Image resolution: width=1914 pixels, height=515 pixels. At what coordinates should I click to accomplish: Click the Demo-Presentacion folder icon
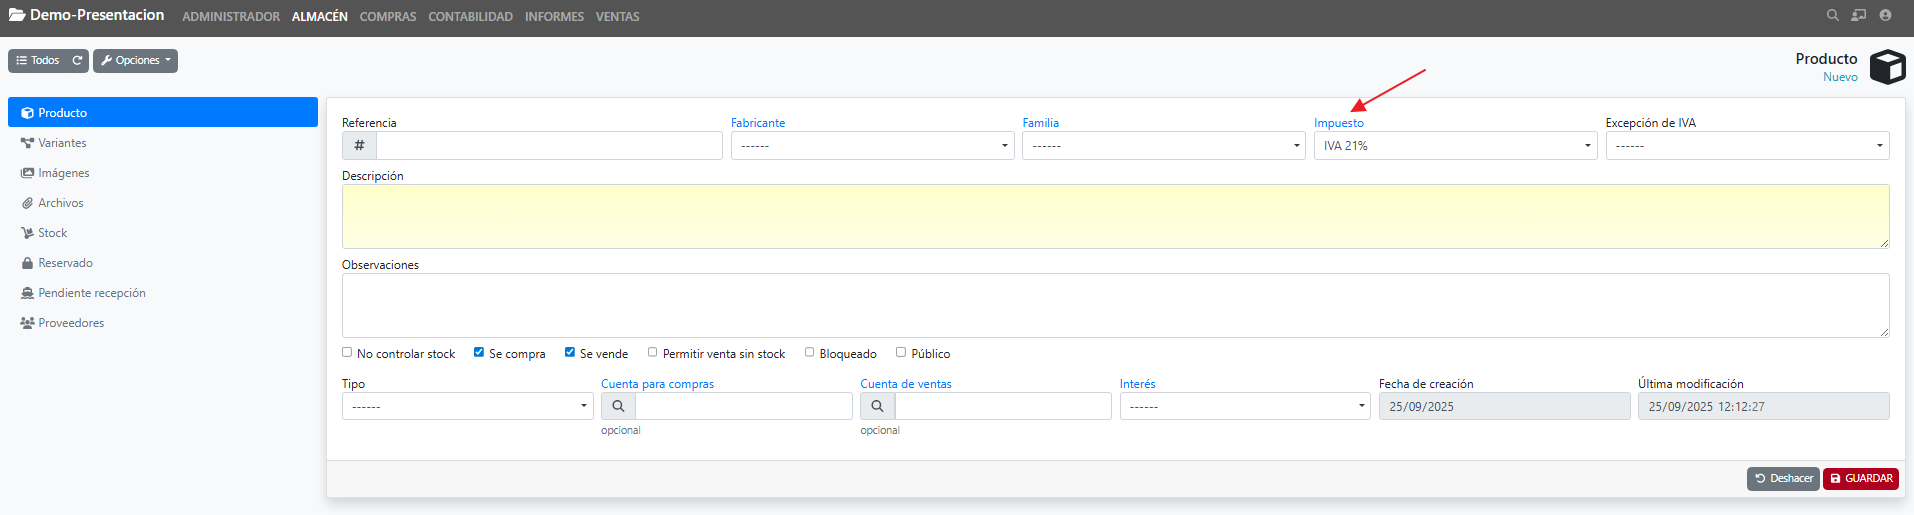17,15
